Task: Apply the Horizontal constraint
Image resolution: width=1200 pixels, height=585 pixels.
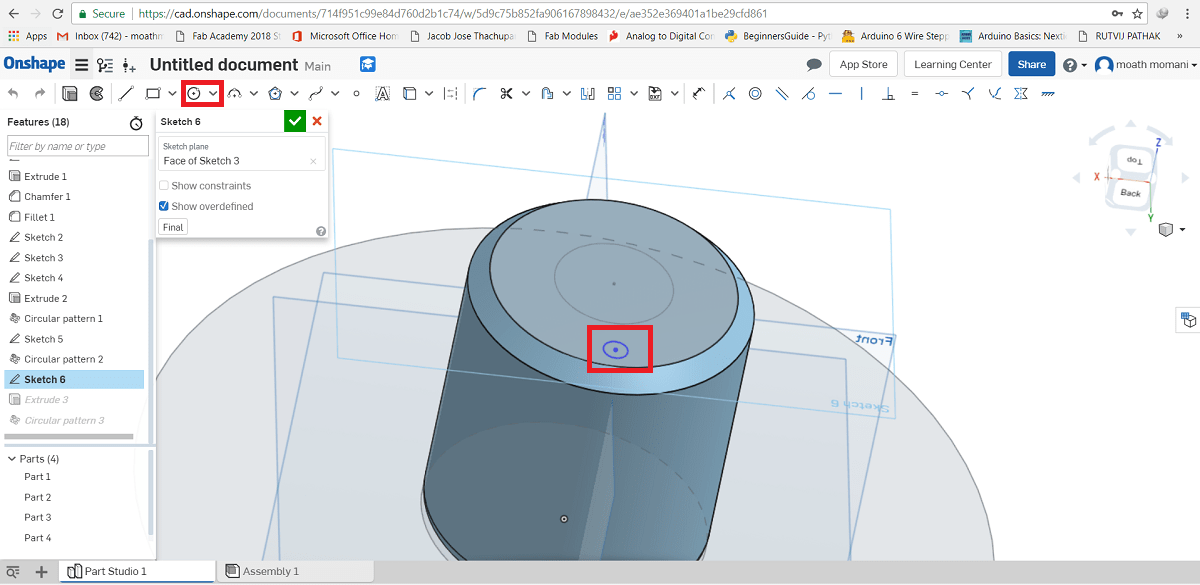Action: (835, 94)
